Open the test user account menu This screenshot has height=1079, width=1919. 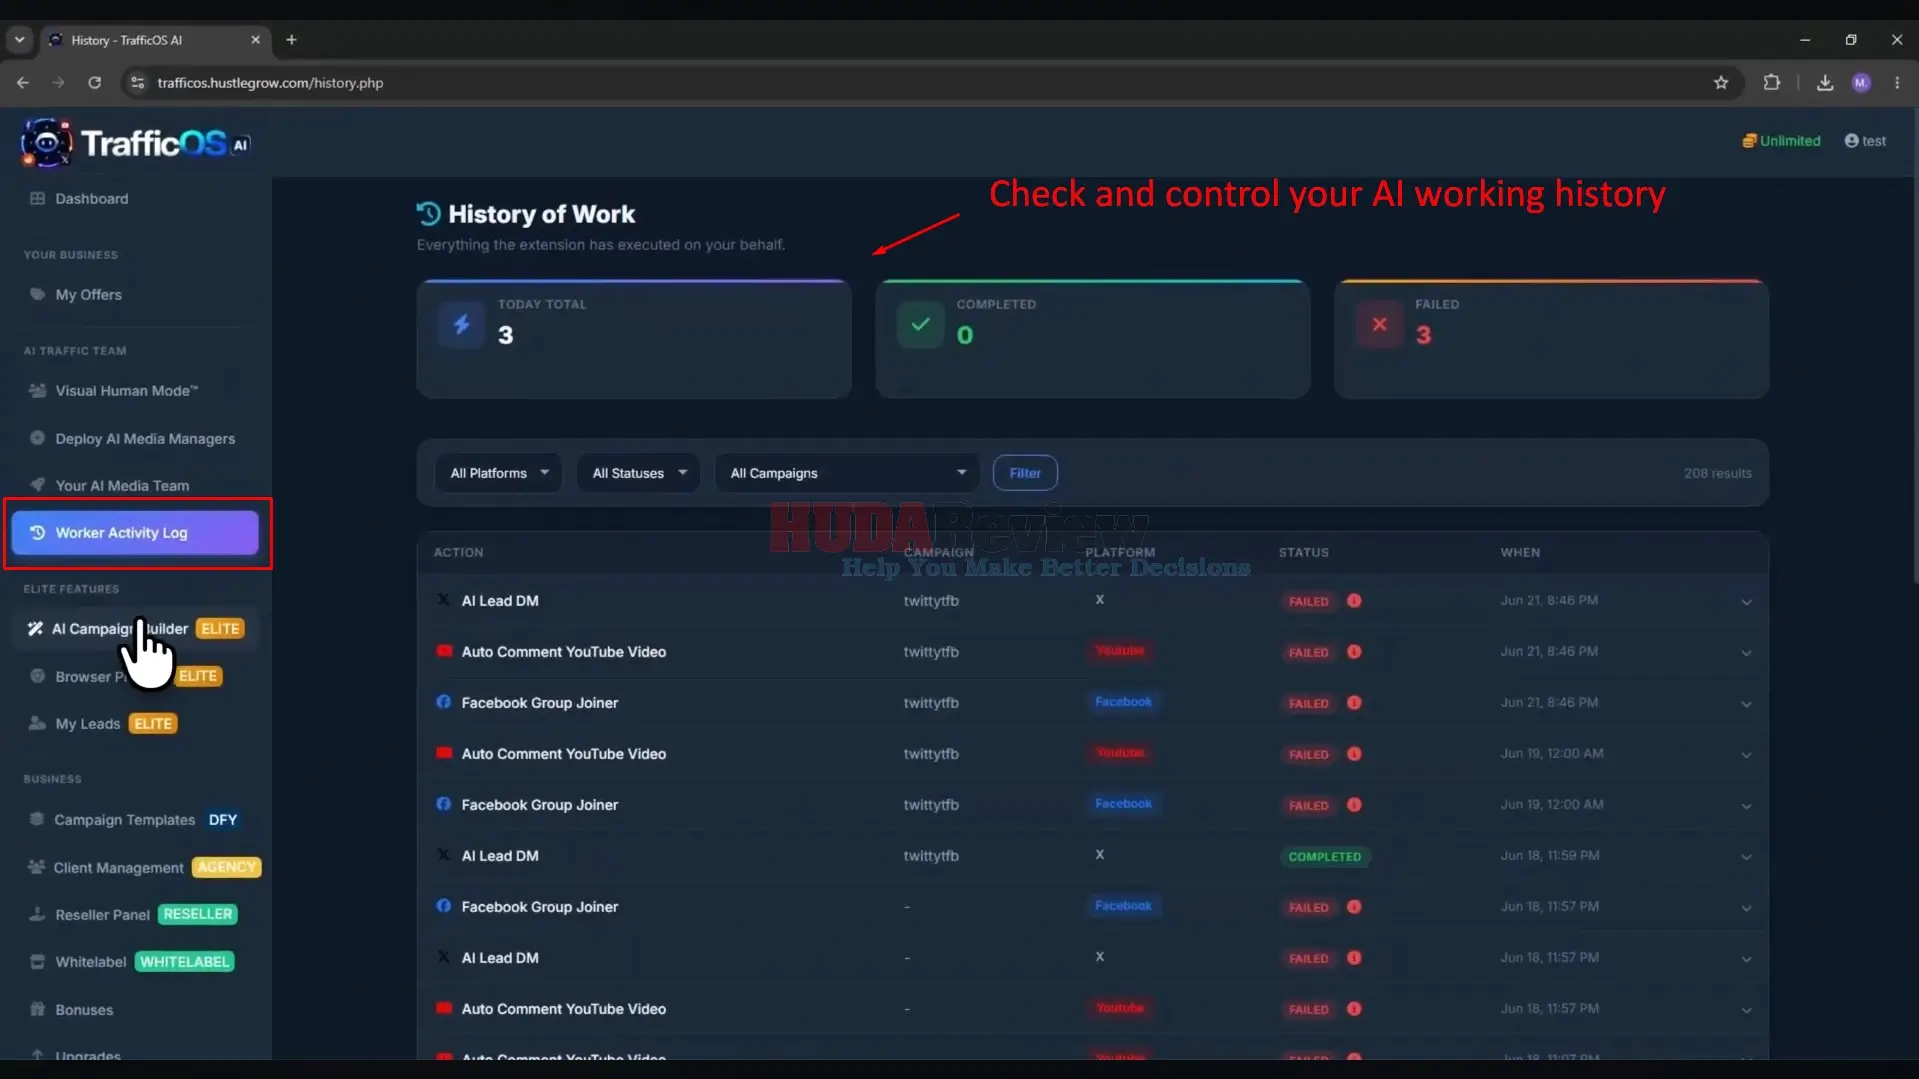point(1865,141)
